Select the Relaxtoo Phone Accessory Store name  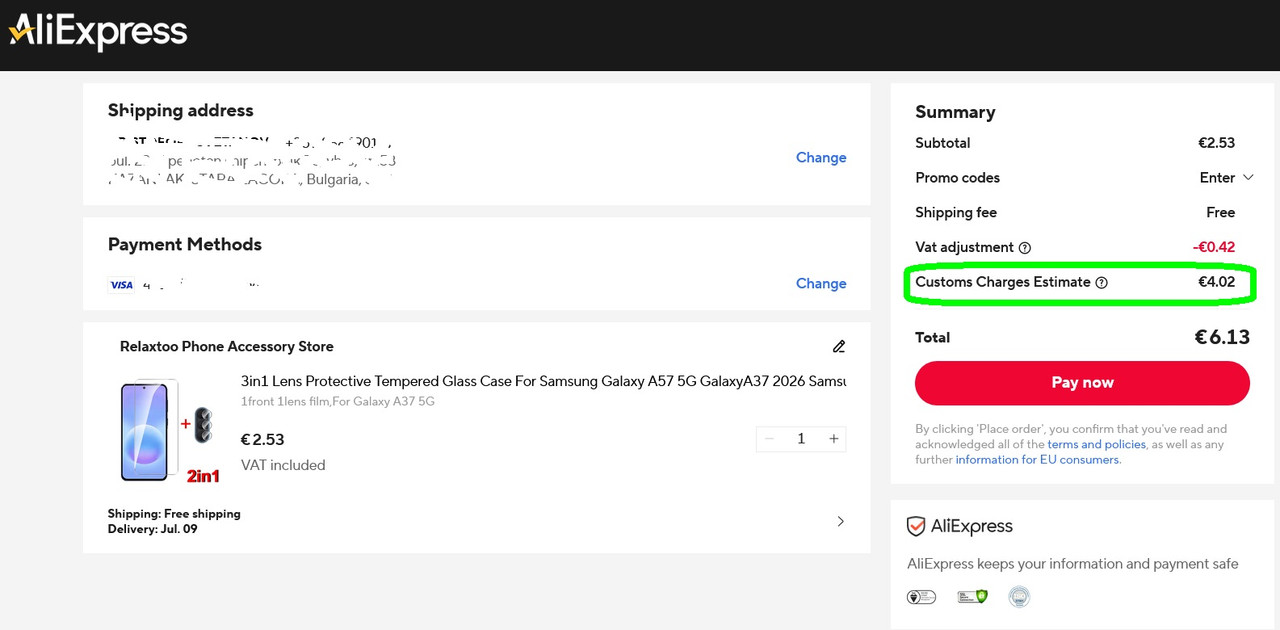tap(227, 346)
